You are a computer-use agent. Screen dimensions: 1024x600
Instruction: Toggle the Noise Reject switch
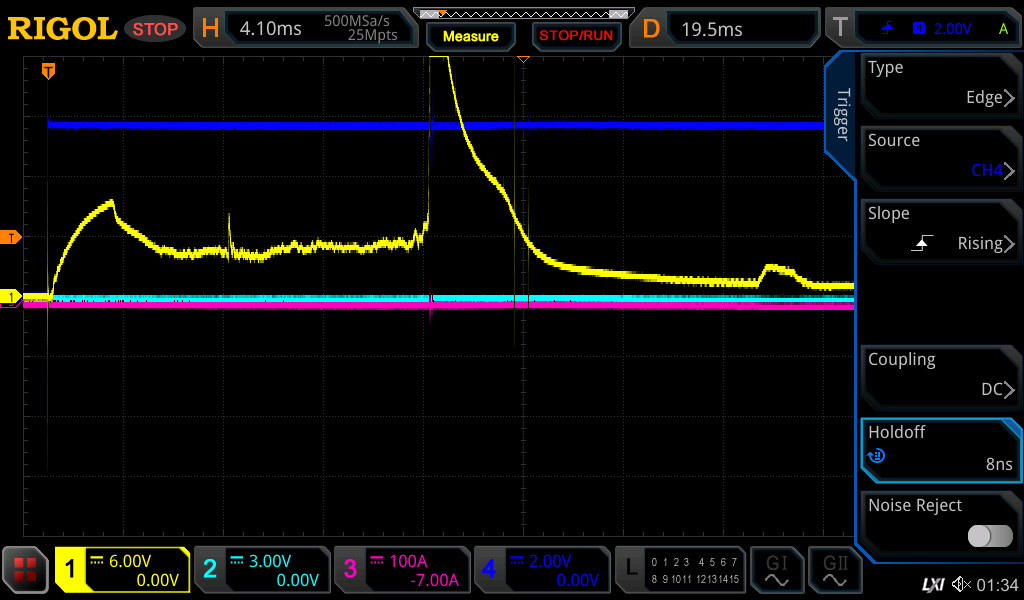[x=989, y=536]
